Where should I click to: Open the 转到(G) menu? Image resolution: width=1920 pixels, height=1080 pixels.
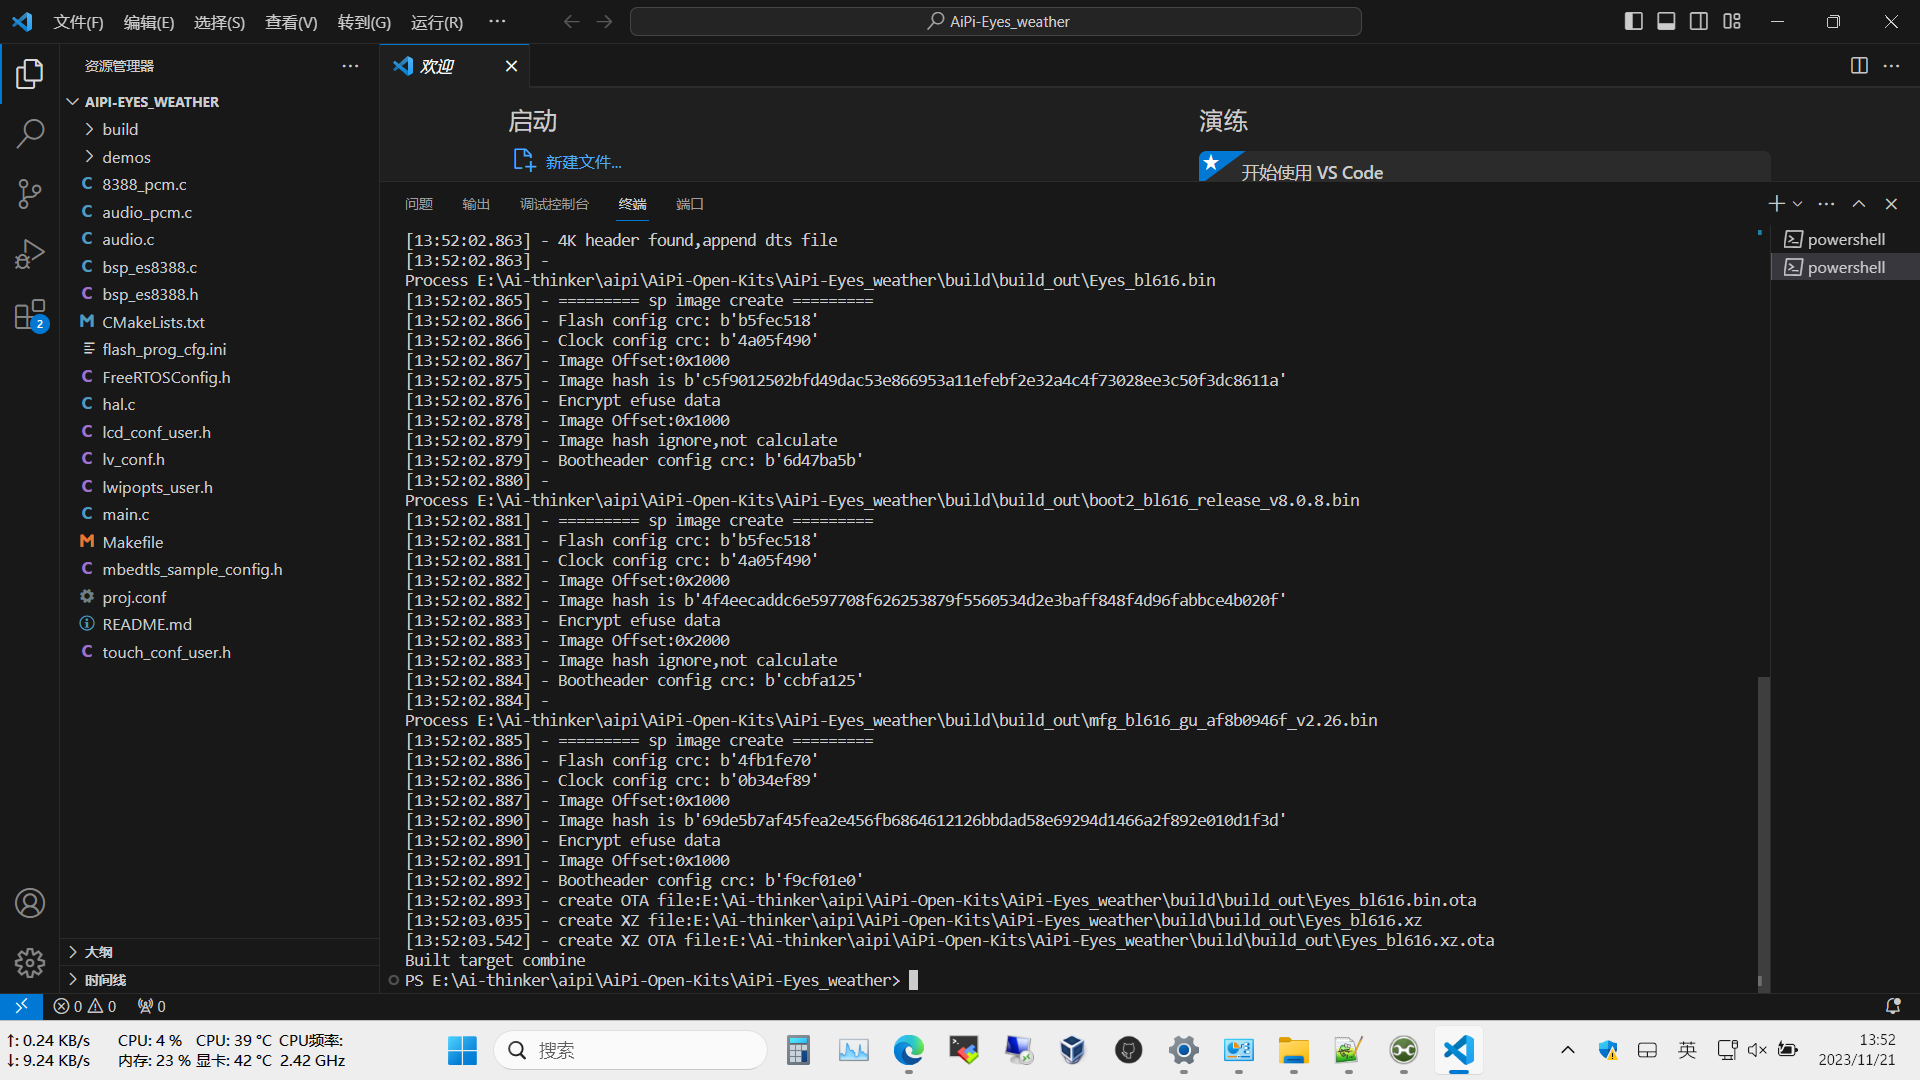[364, 22]
